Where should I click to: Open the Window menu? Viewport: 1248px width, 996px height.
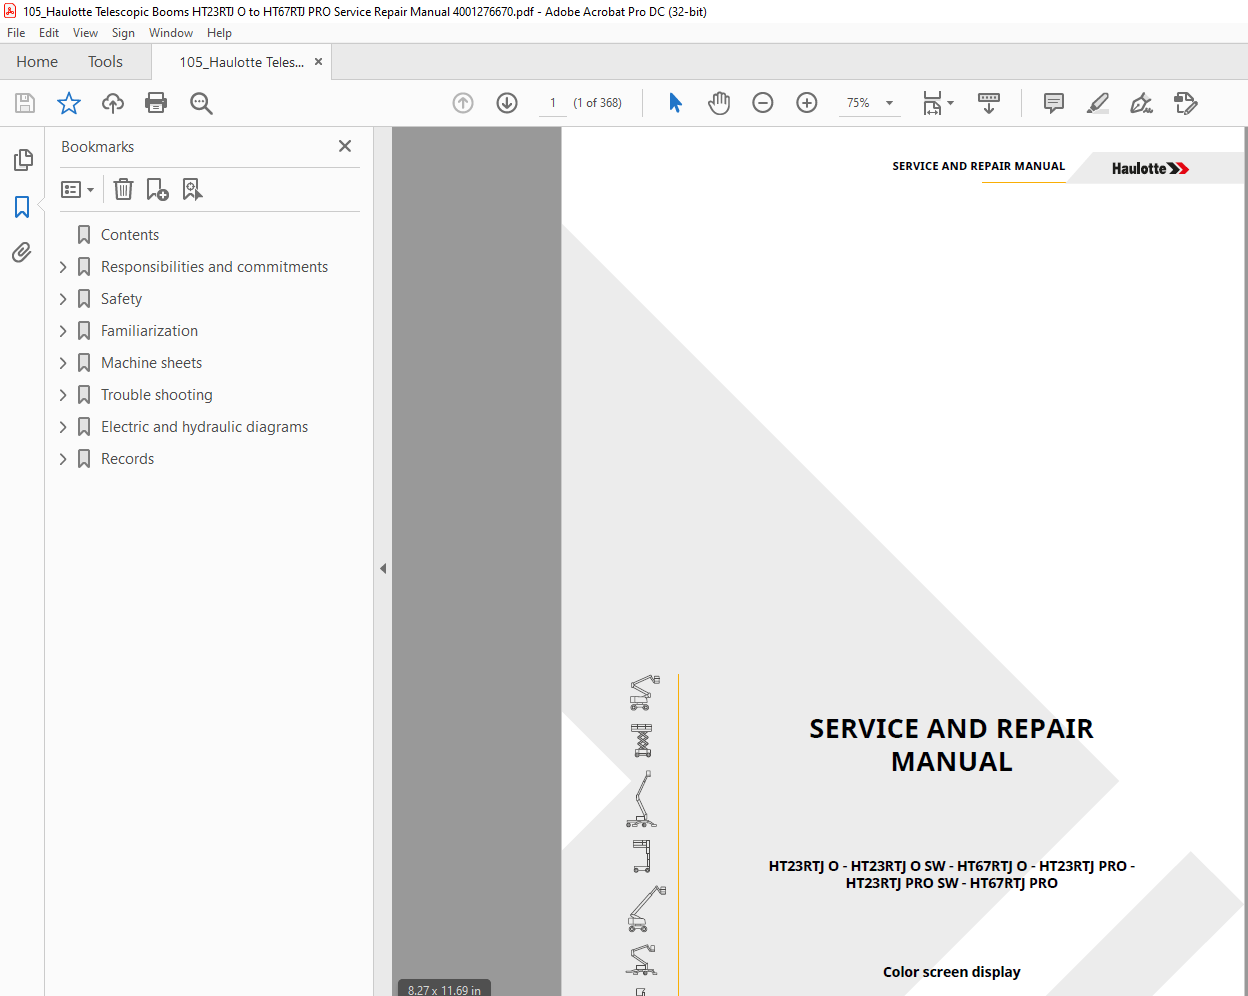tap(171, 33)
